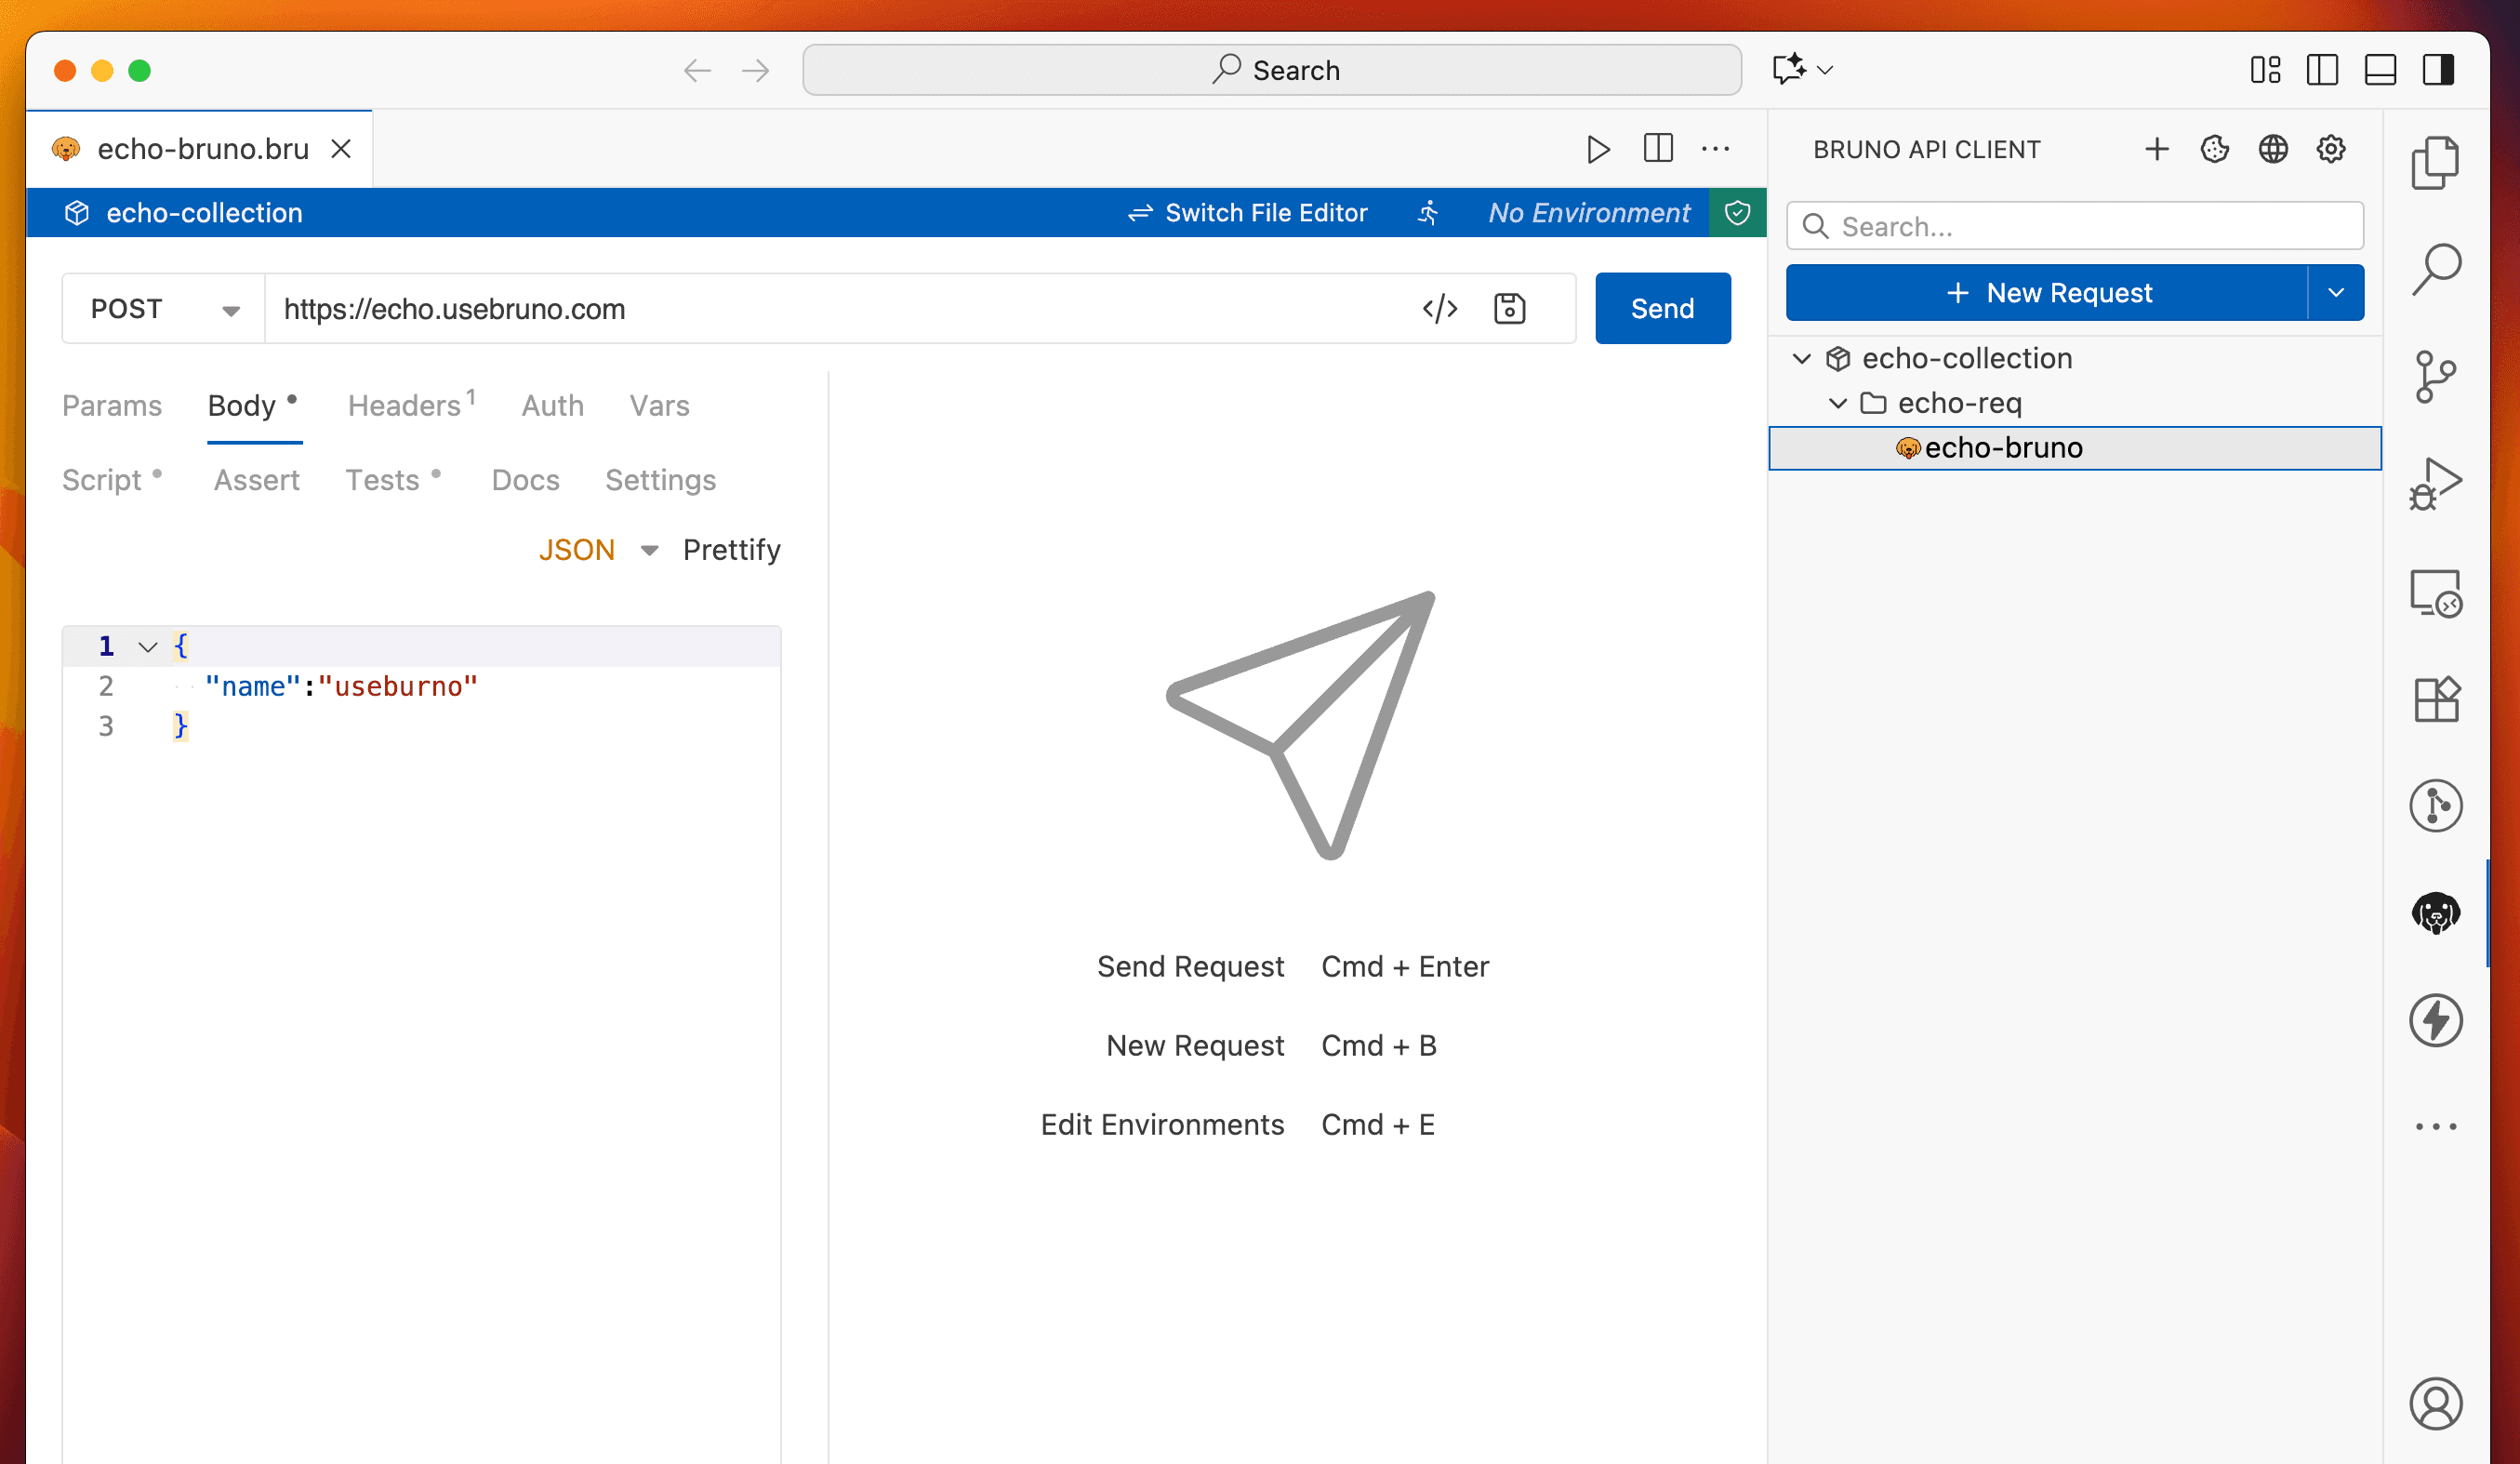Toggle the Secondary Side Bar
The image size is (2520, 1464).
pyautogui.click(x=2438, y=70)
